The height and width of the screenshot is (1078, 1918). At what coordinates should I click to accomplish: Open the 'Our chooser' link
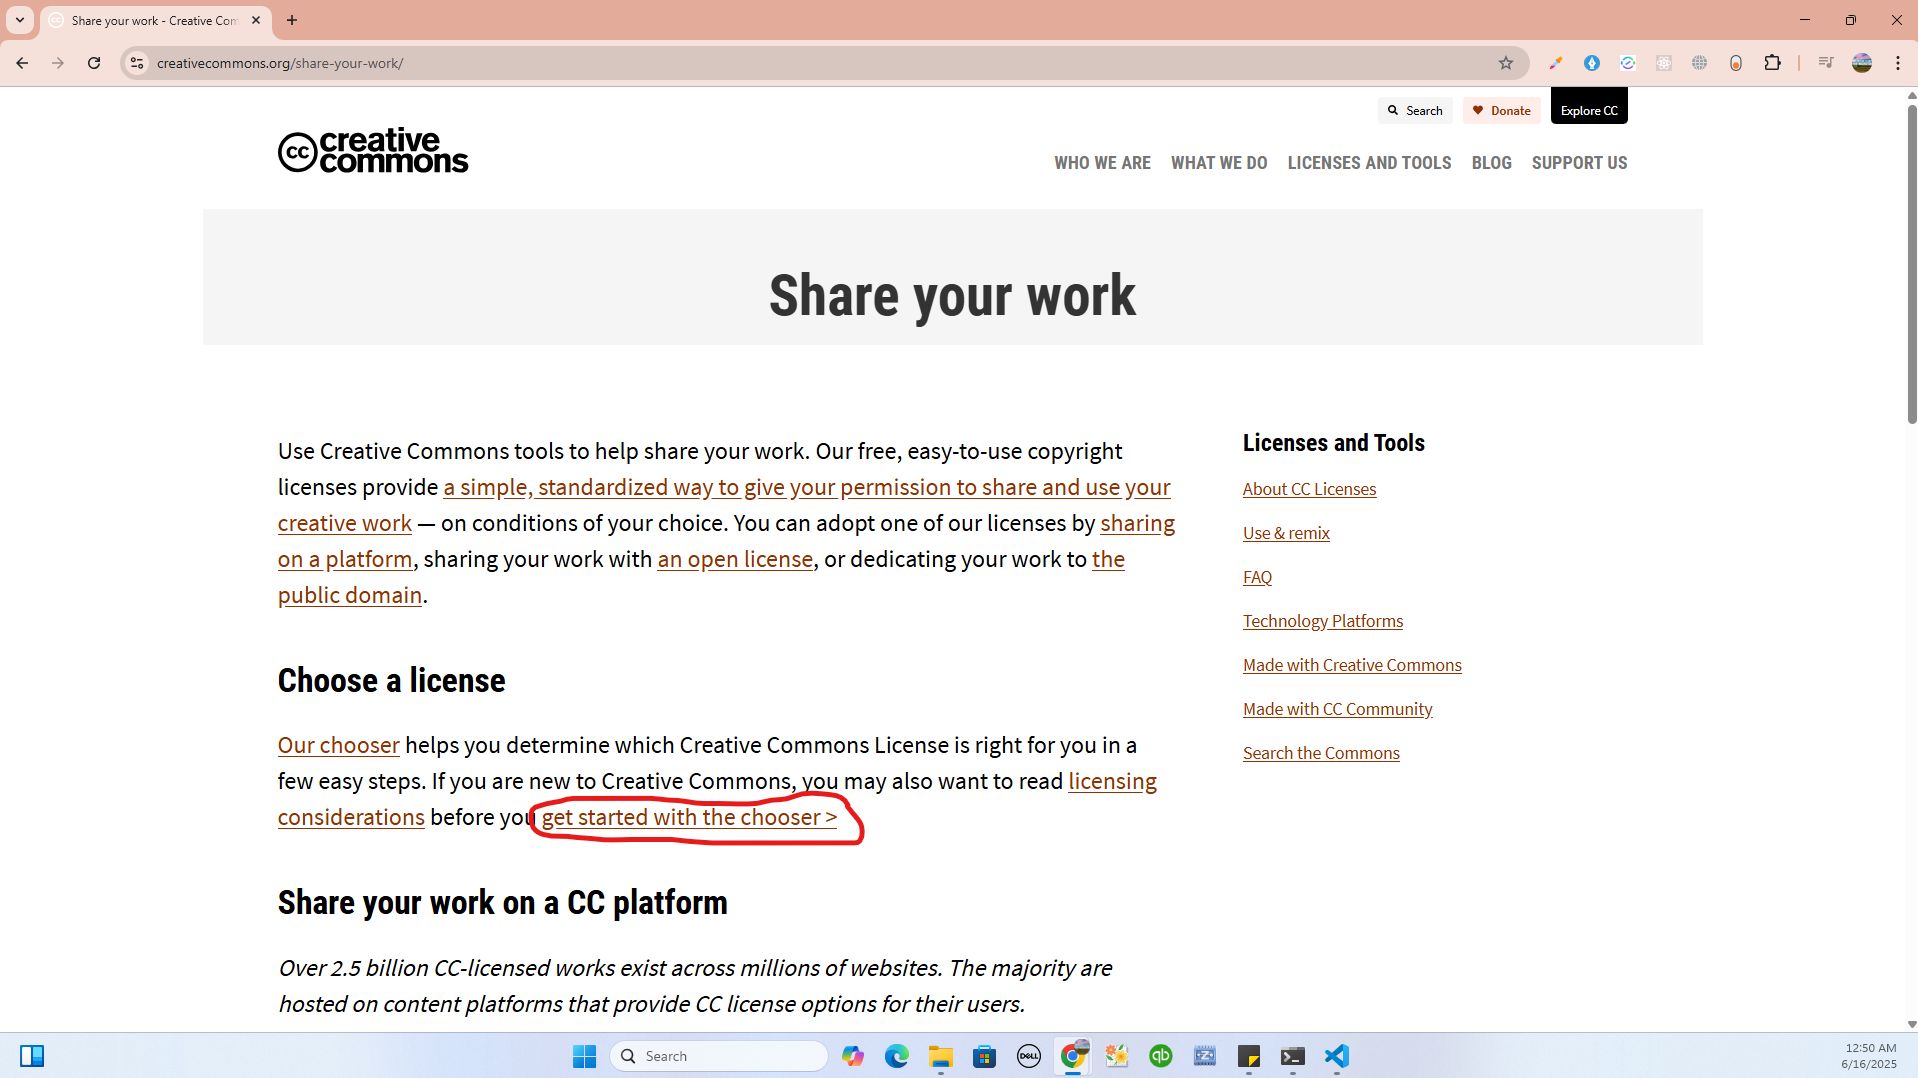[338, 745]
